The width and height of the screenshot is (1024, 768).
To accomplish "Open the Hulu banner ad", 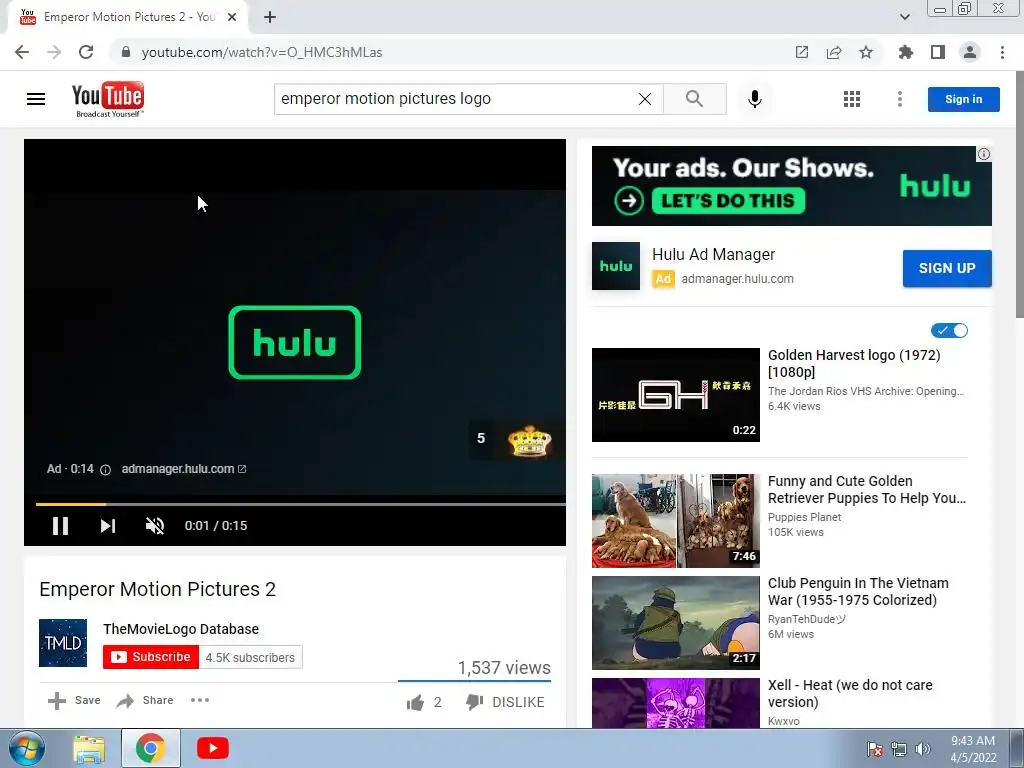I will point(792,186).
